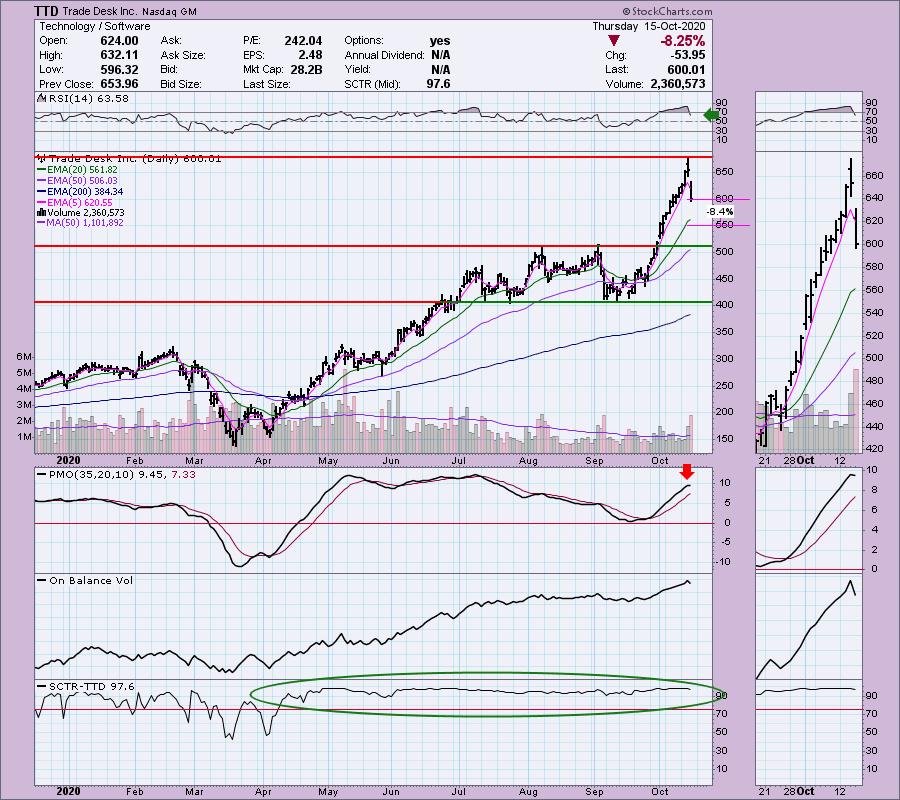Click the Chg value -53.95
The height and width of the screenshot is (800, 900).
(688, 55)
